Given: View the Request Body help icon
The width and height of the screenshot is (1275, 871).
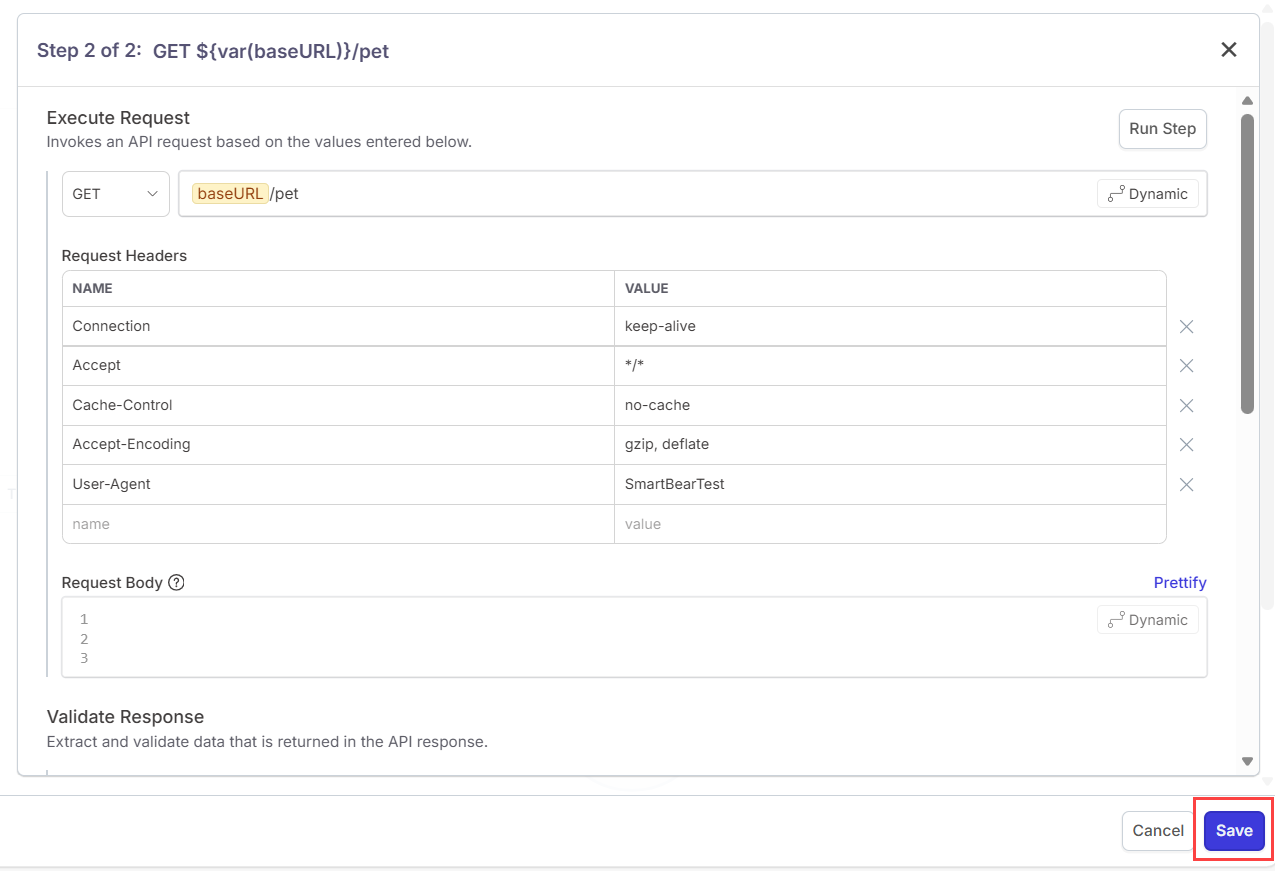Looking at the screenshot, I should click(176, 582).
